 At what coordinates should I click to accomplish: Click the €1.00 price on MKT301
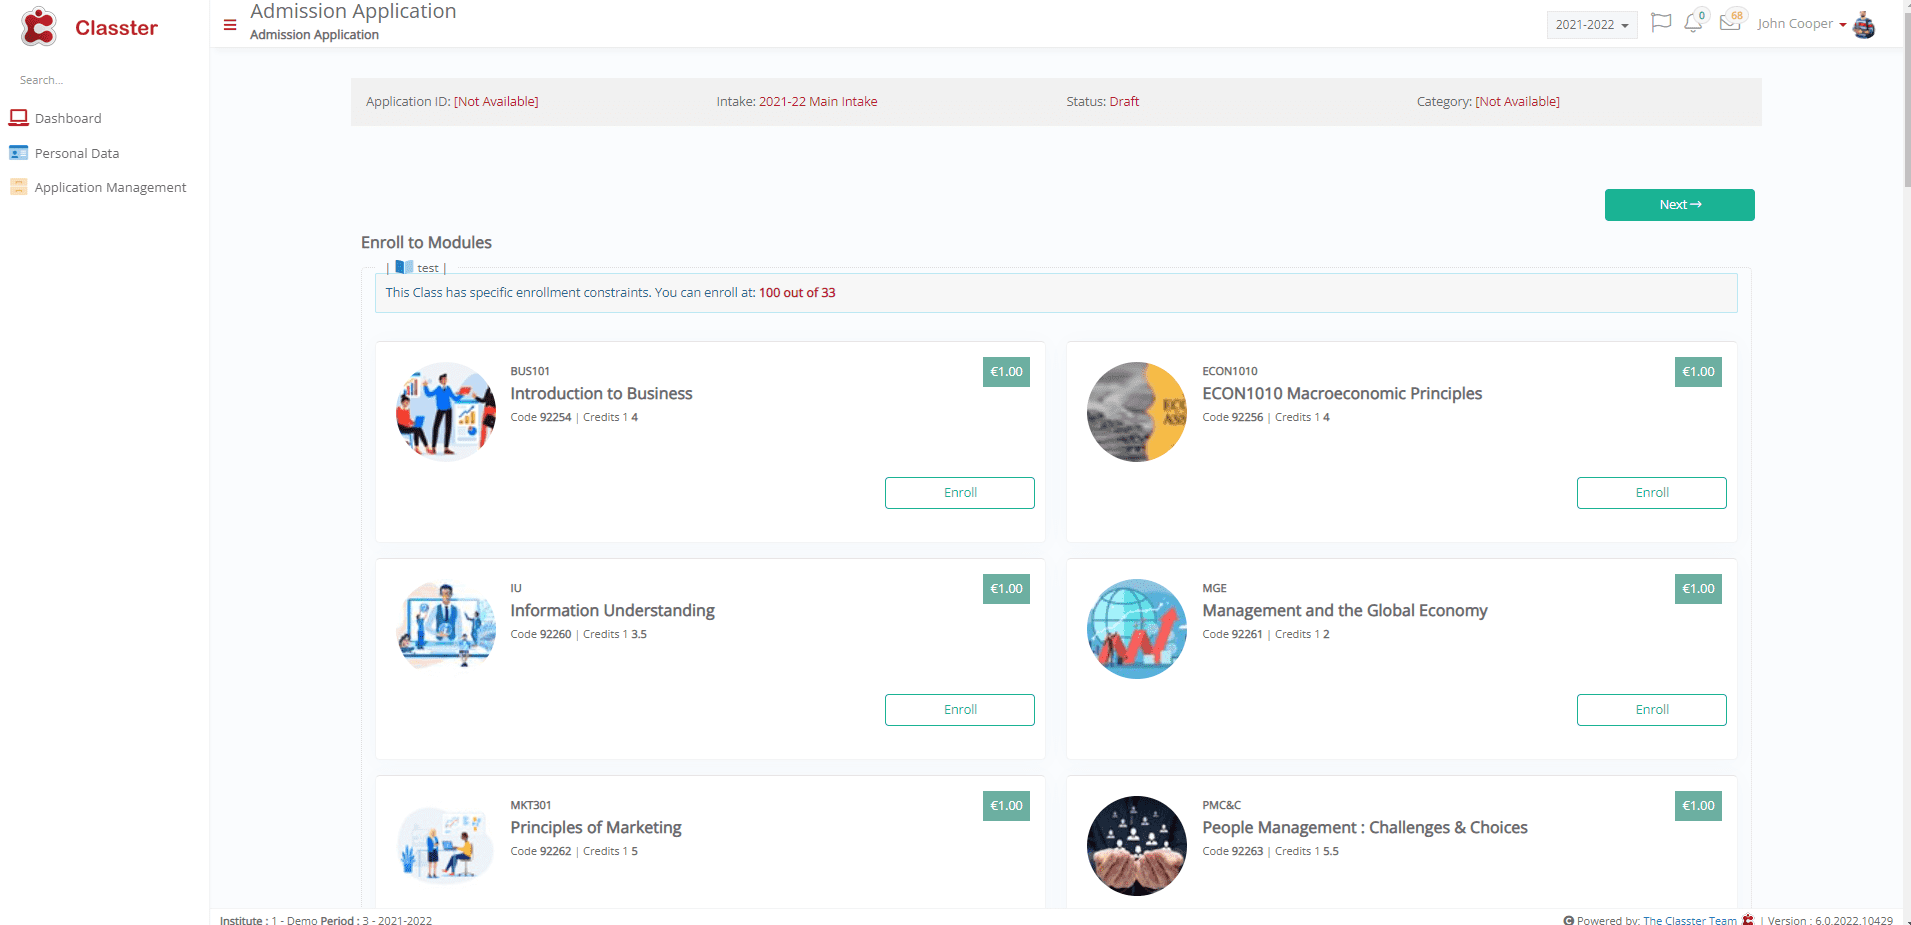pyautogui.click(x=1006, y=806)
